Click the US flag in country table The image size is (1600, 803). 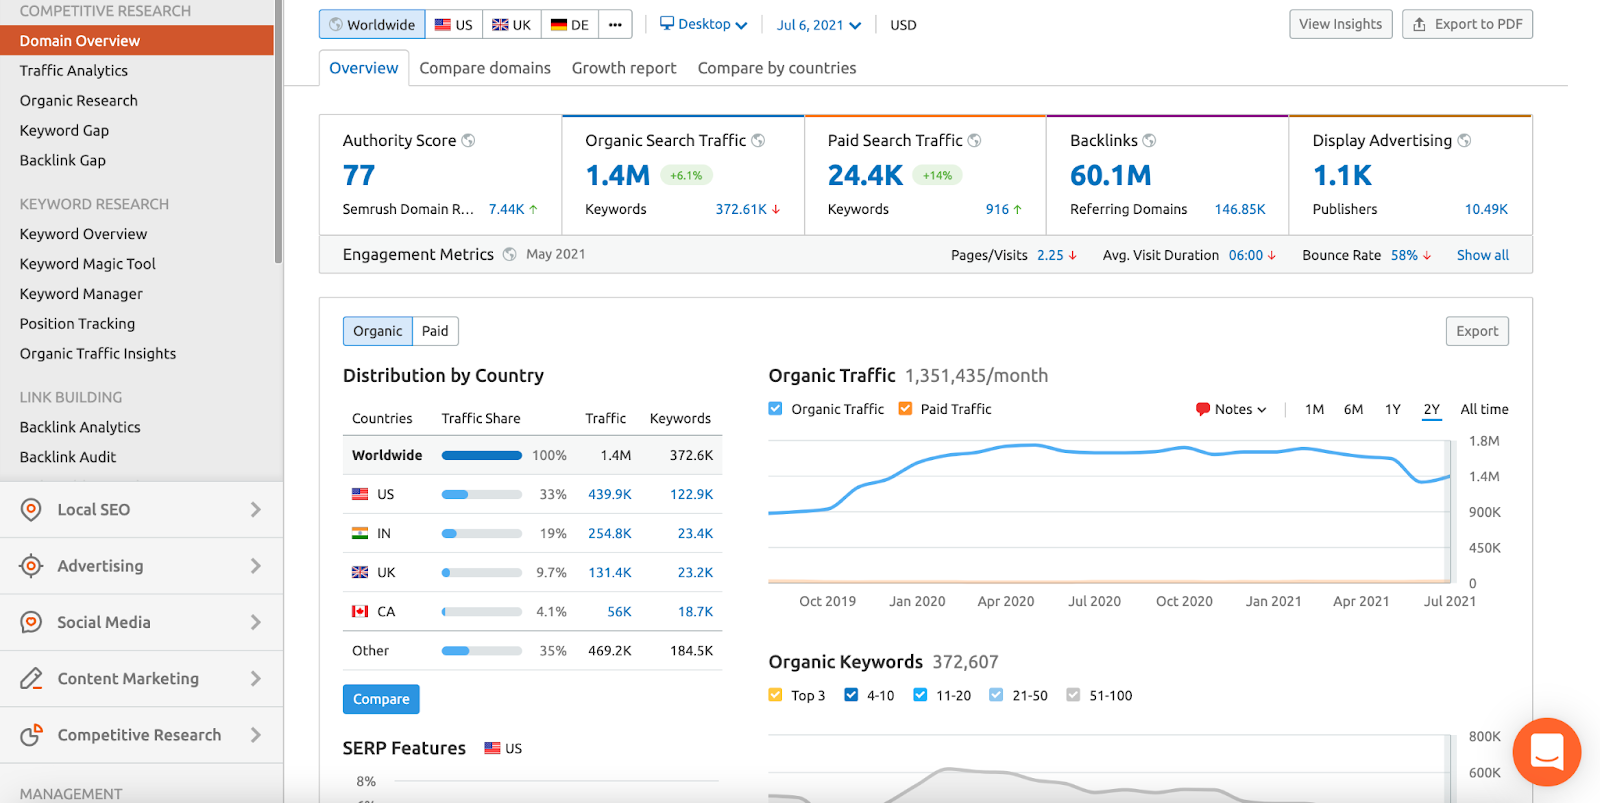click(360, 494)
